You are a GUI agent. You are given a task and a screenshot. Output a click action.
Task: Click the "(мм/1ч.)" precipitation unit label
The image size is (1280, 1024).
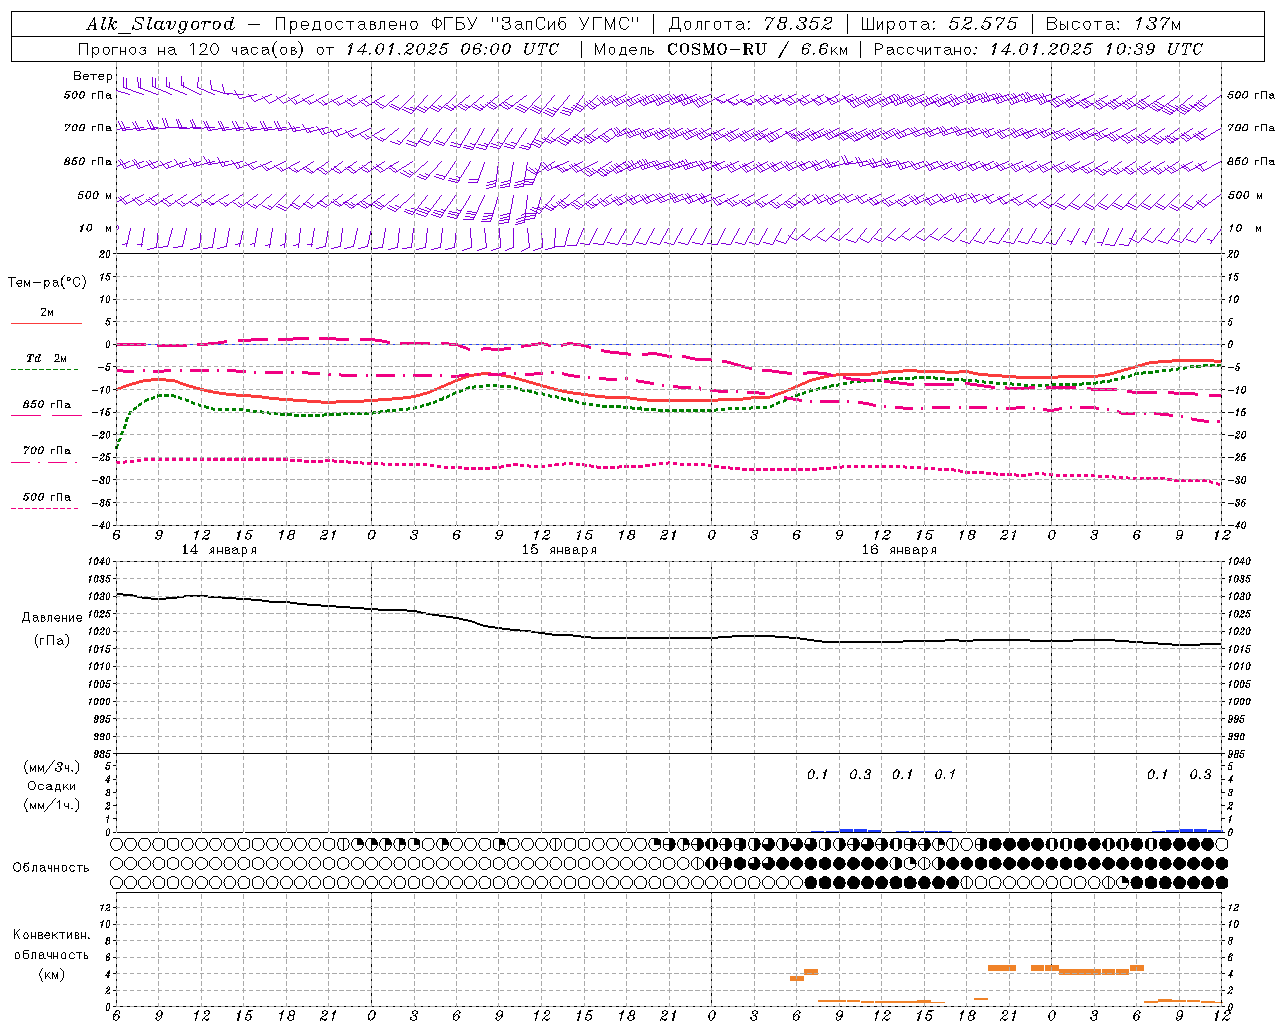point(52,805)
